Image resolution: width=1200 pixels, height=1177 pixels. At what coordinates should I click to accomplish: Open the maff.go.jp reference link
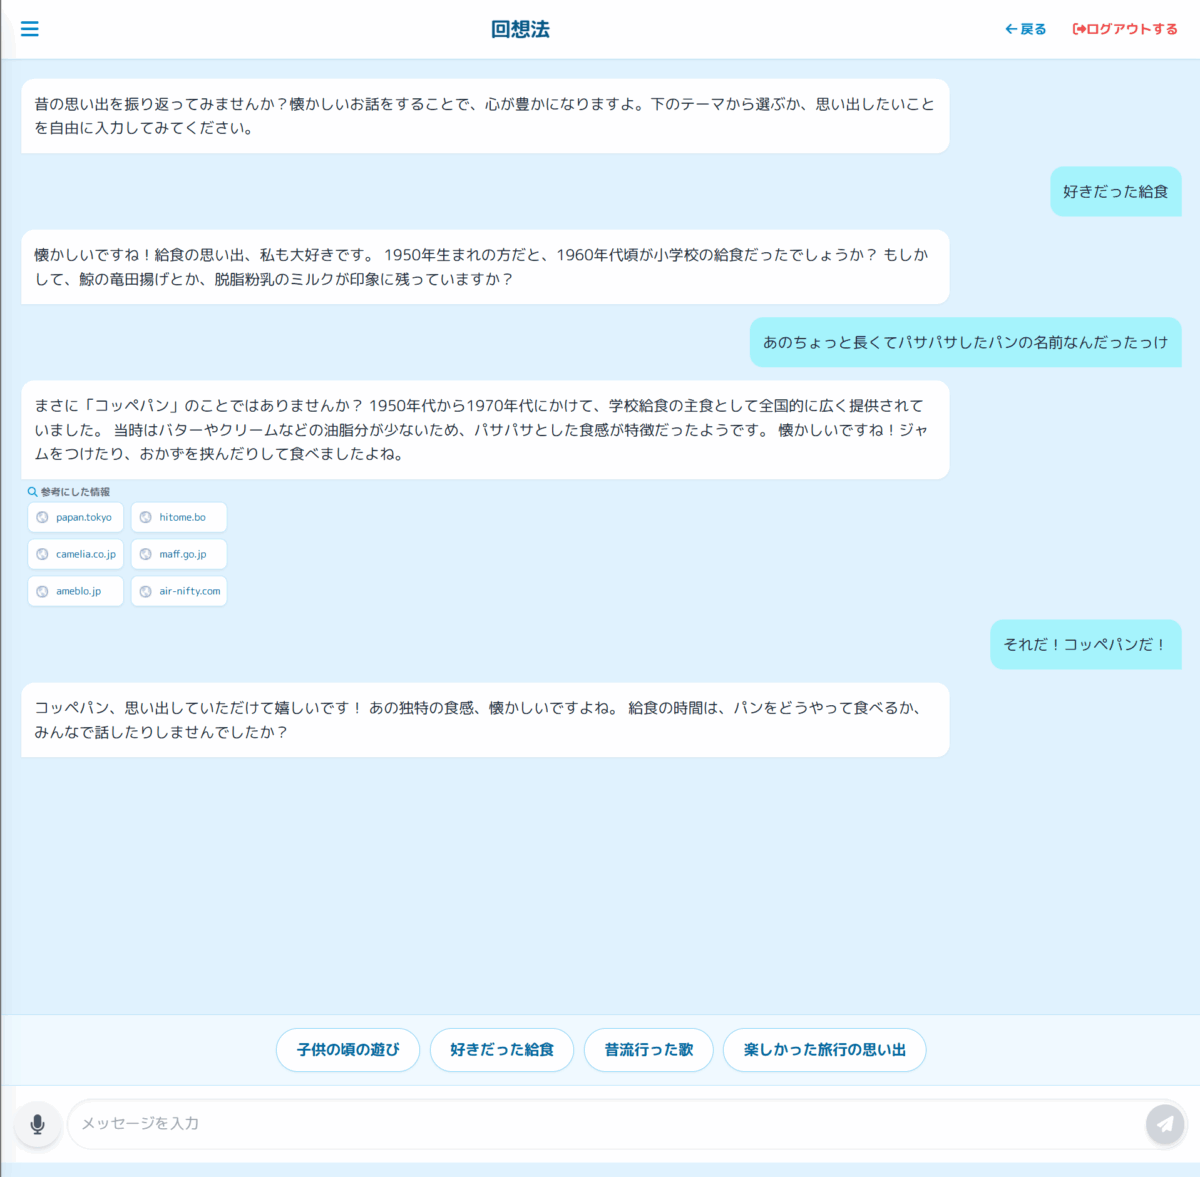coord(179,554)
